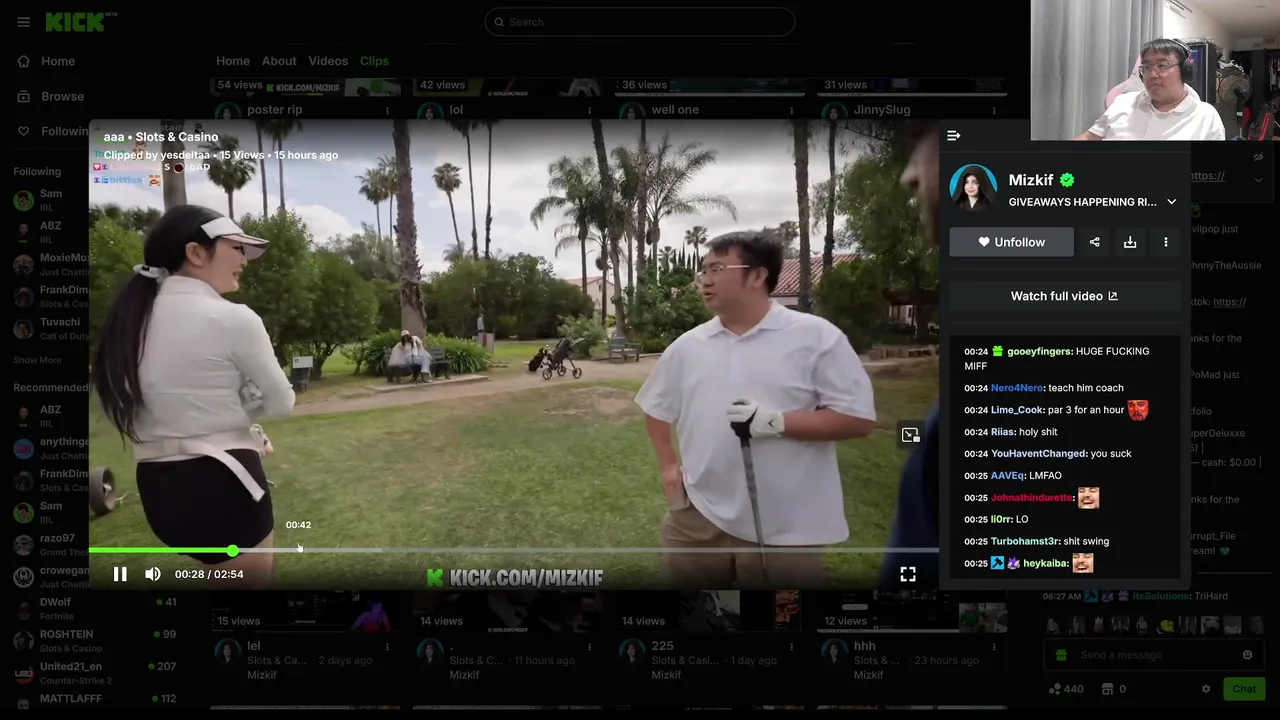
Task: Click gooeyfingers username in clip chat
Action: [1040, 352]
